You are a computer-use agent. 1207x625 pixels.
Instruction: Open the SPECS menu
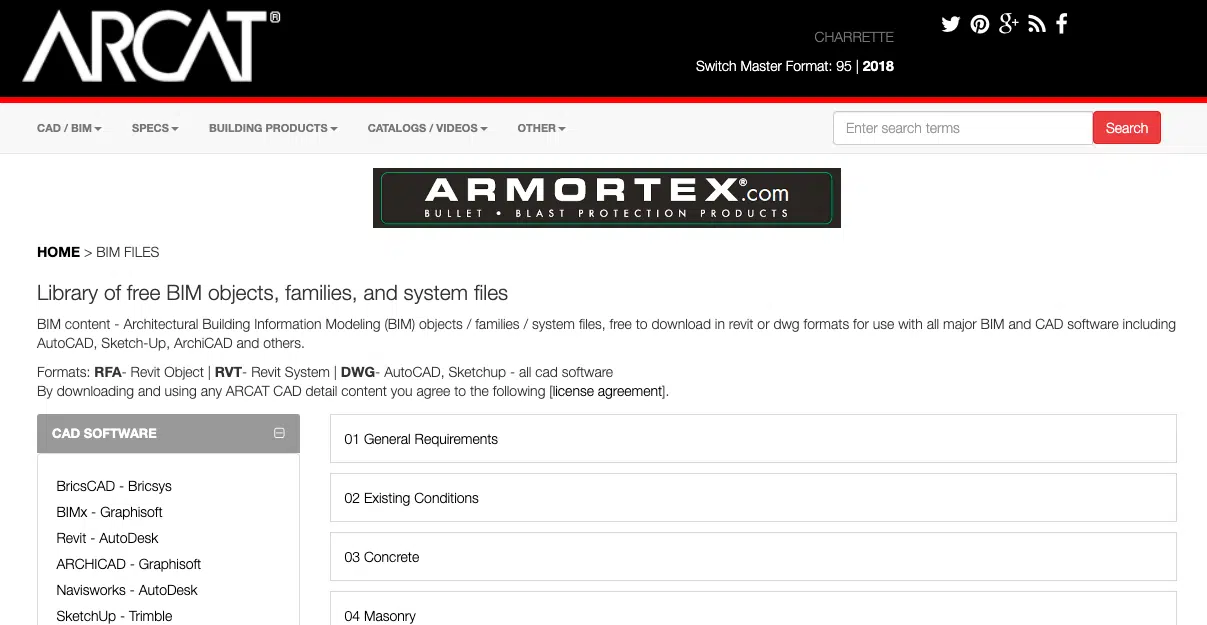point(154,128)
